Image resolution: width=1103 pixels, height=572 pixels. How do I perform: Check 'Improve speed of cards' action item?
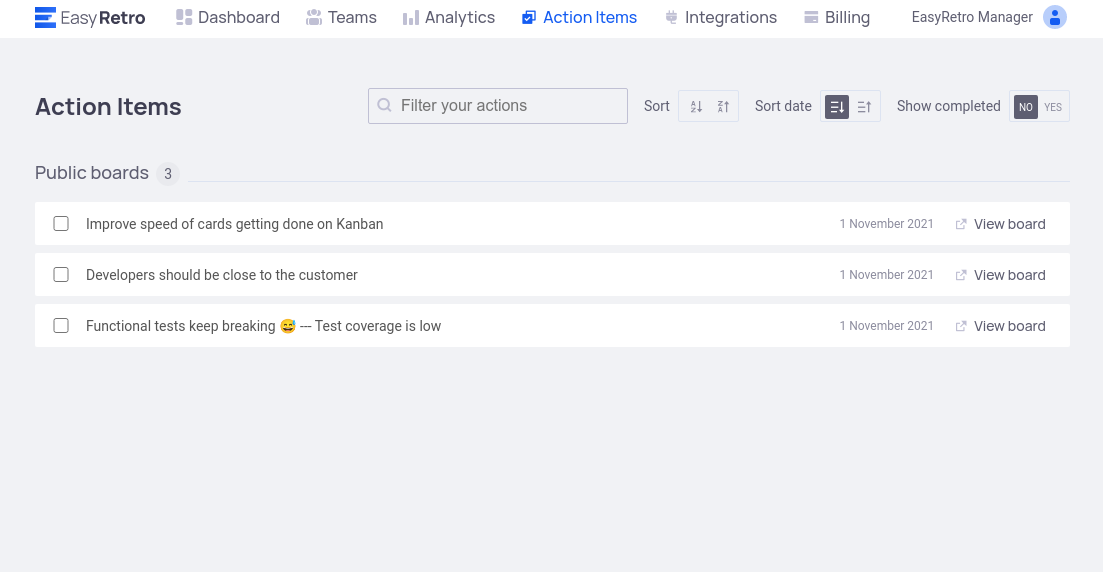pyautogui.click(x=61, y=224)
